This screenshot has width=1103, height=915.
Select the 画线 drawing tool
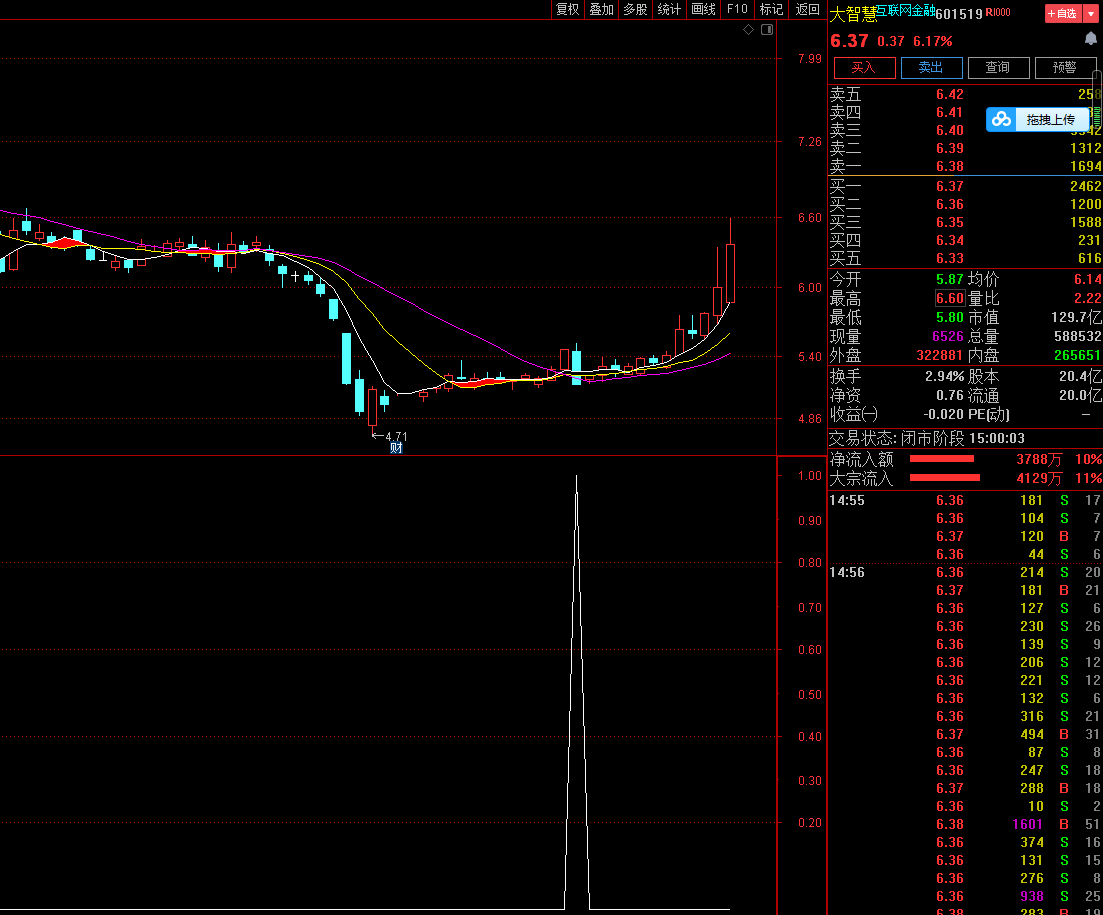point(703,9)
